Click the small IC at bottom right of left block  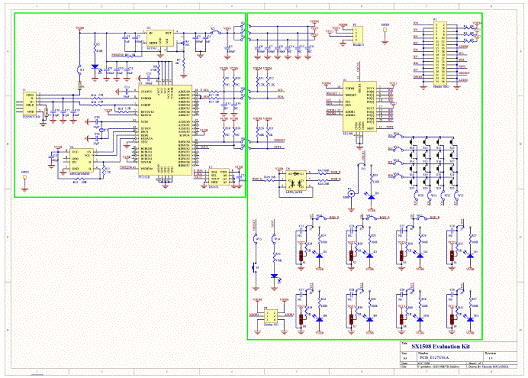click(219, 177)
